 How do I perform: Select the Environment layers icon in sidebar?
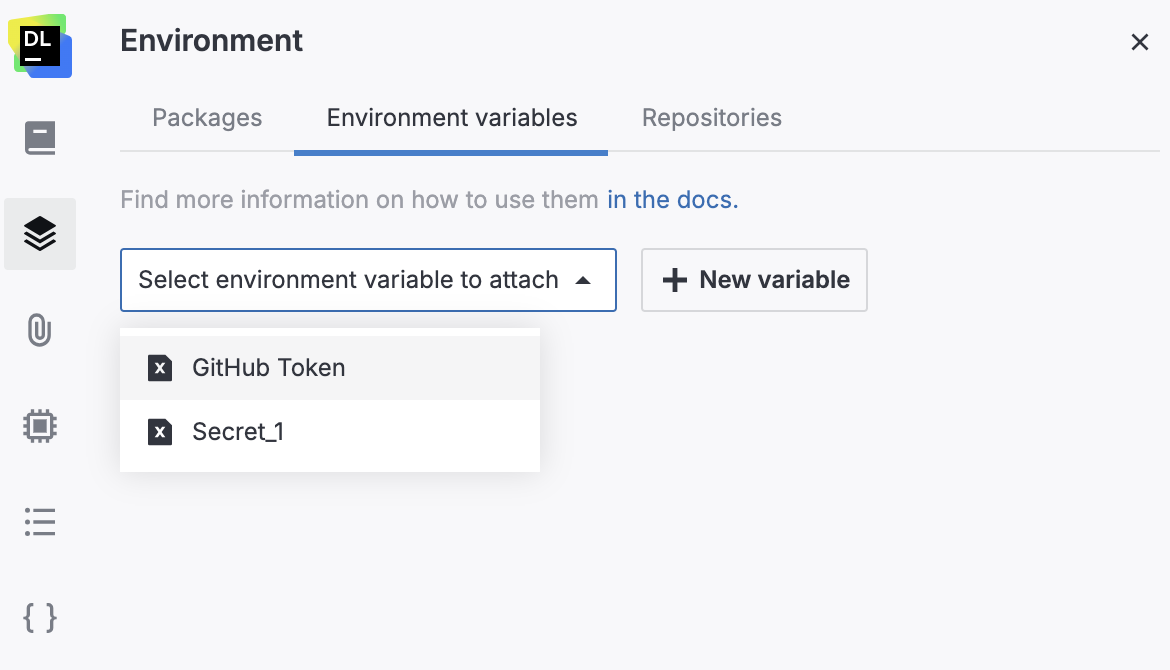coord(40,233)
